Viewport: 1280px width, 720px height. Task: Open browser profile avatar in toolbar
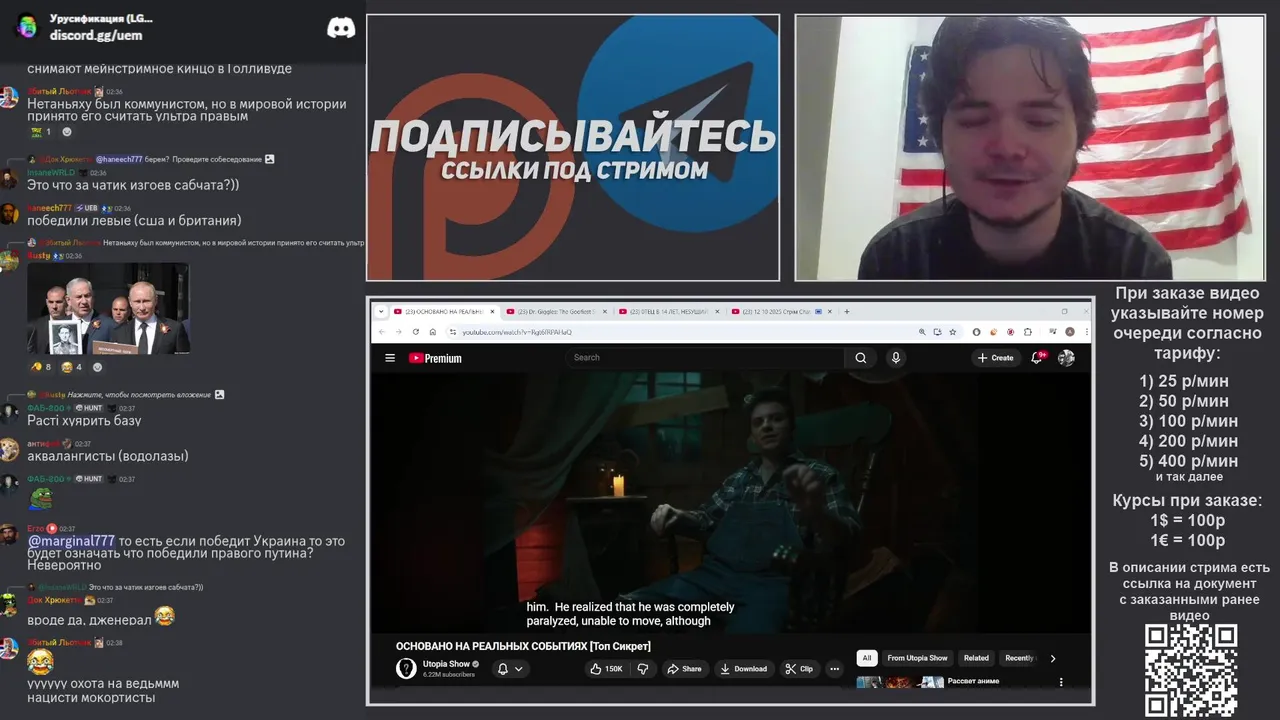pos(1070,332)
